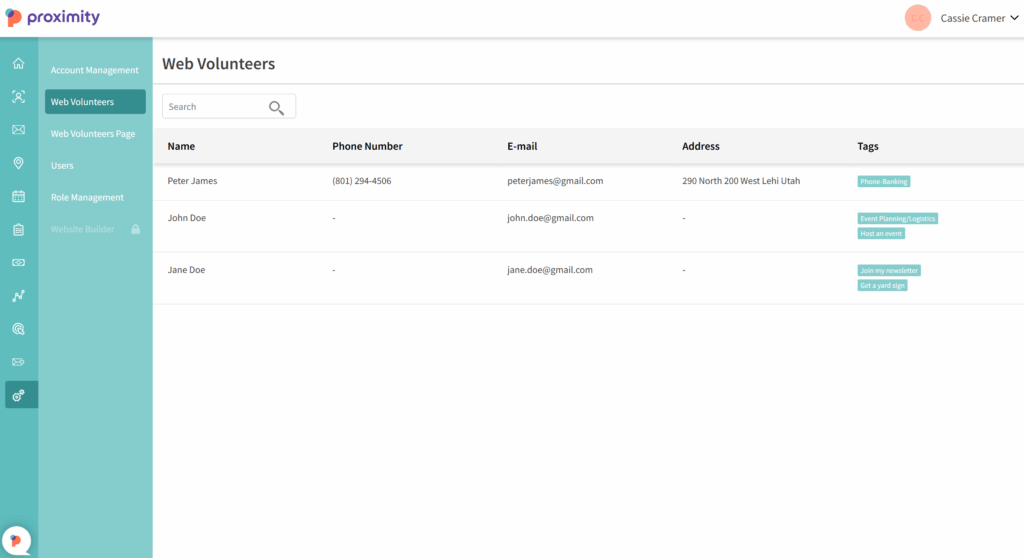Go to the Users menu item
This screenshot has width=1024, height=558.
coord(62,166)
